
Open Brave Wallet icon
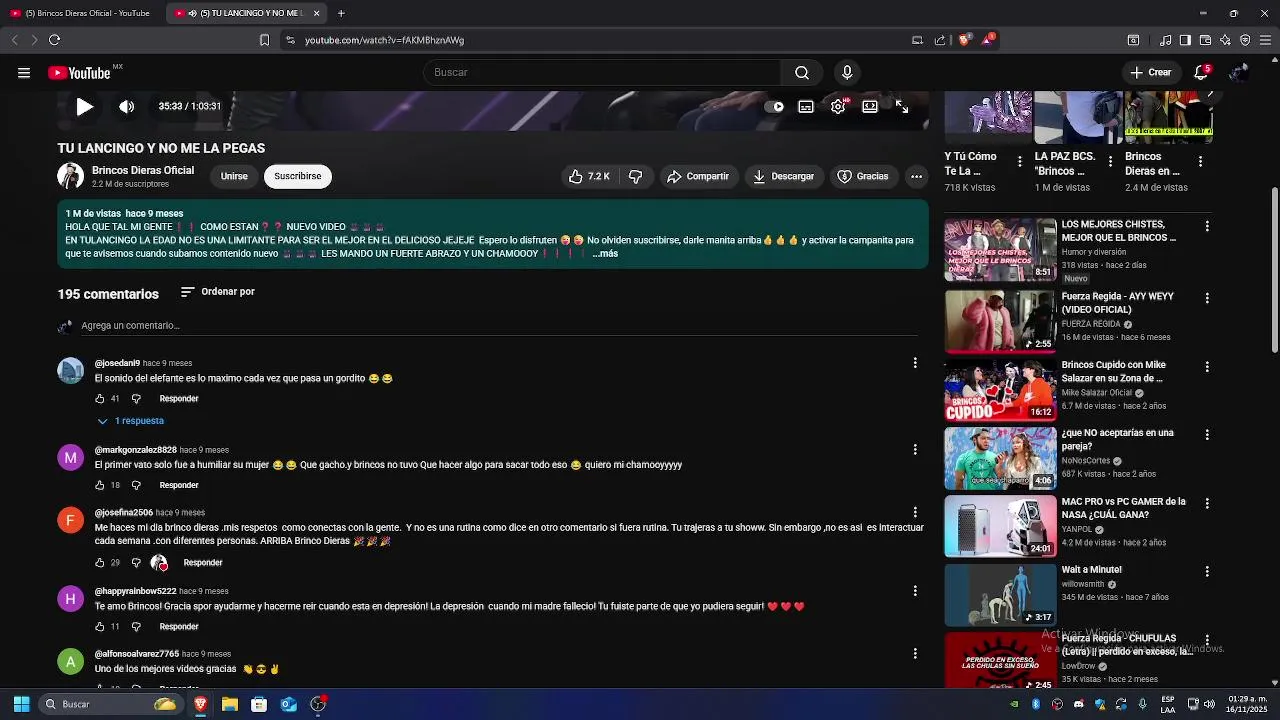pyautogui.click(x=1205, y=40)
